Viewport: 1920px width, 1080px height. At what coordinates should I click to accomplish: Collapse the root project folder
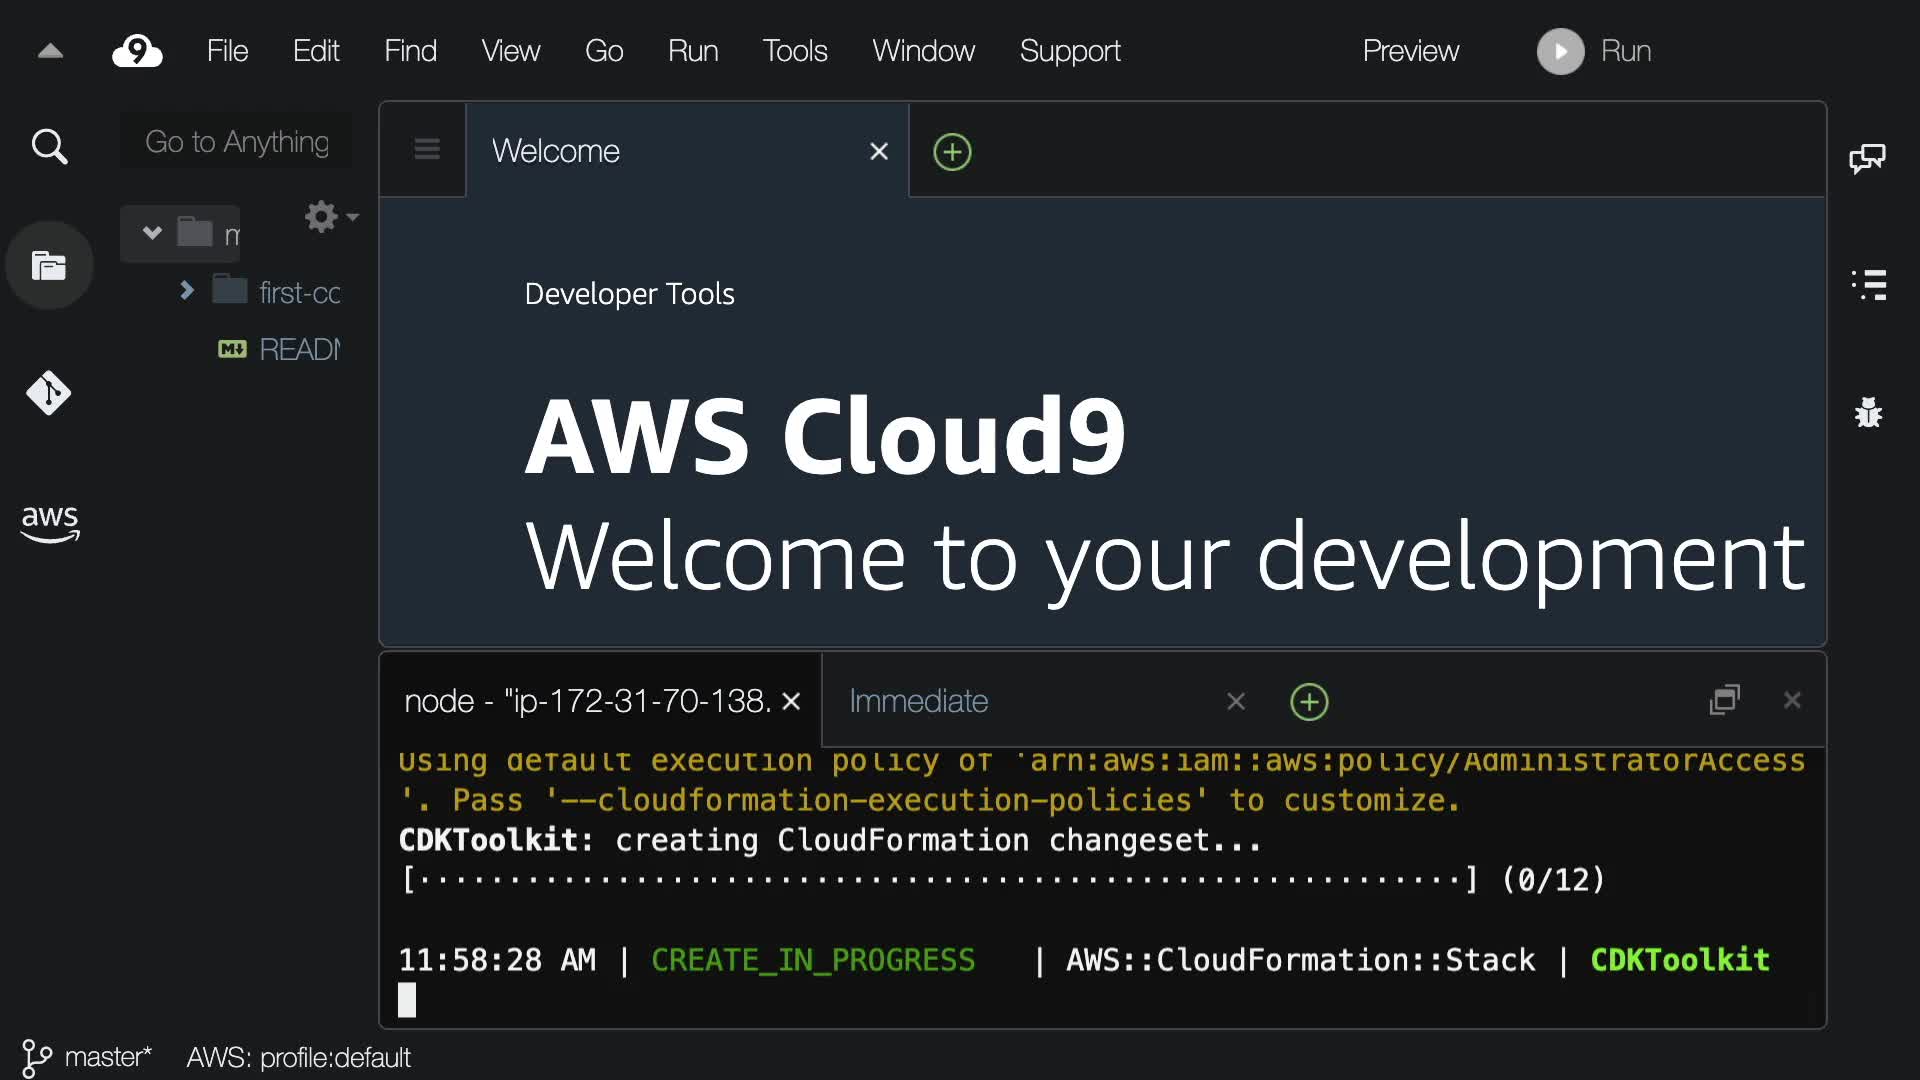point(152,233)
